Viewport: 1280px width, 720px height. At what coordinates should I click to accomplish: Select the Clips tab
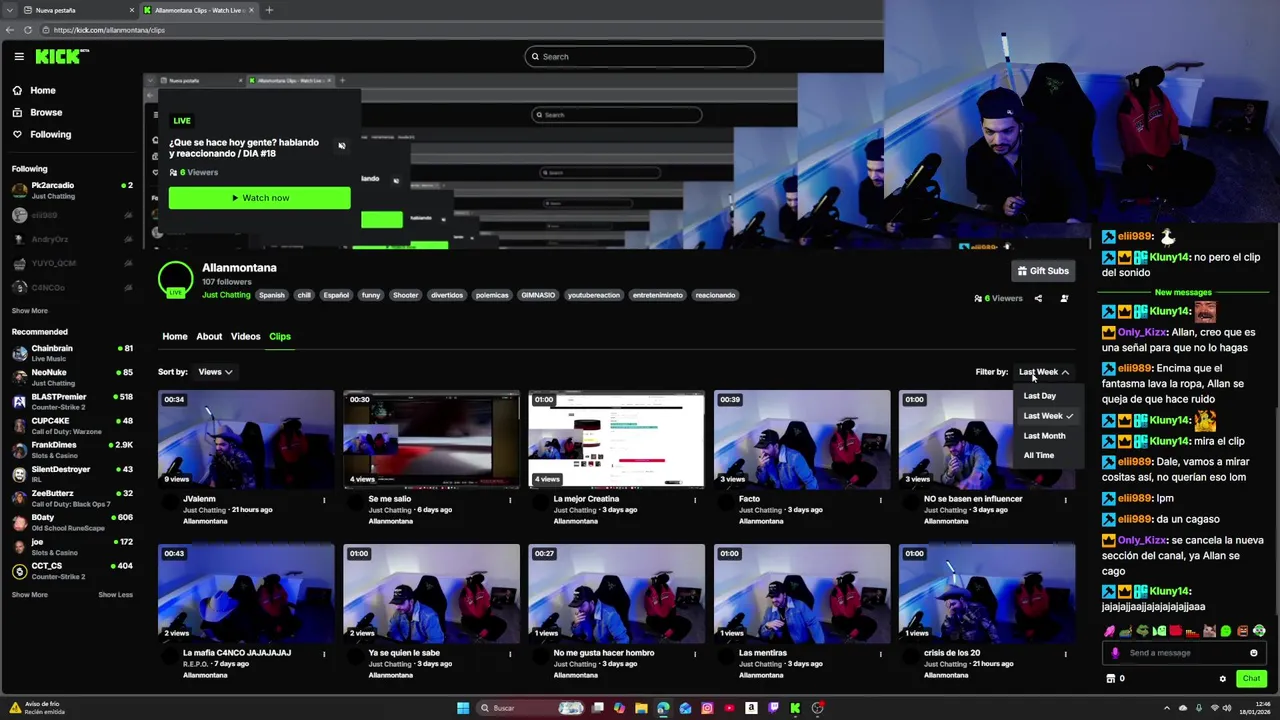pos(280,337)
